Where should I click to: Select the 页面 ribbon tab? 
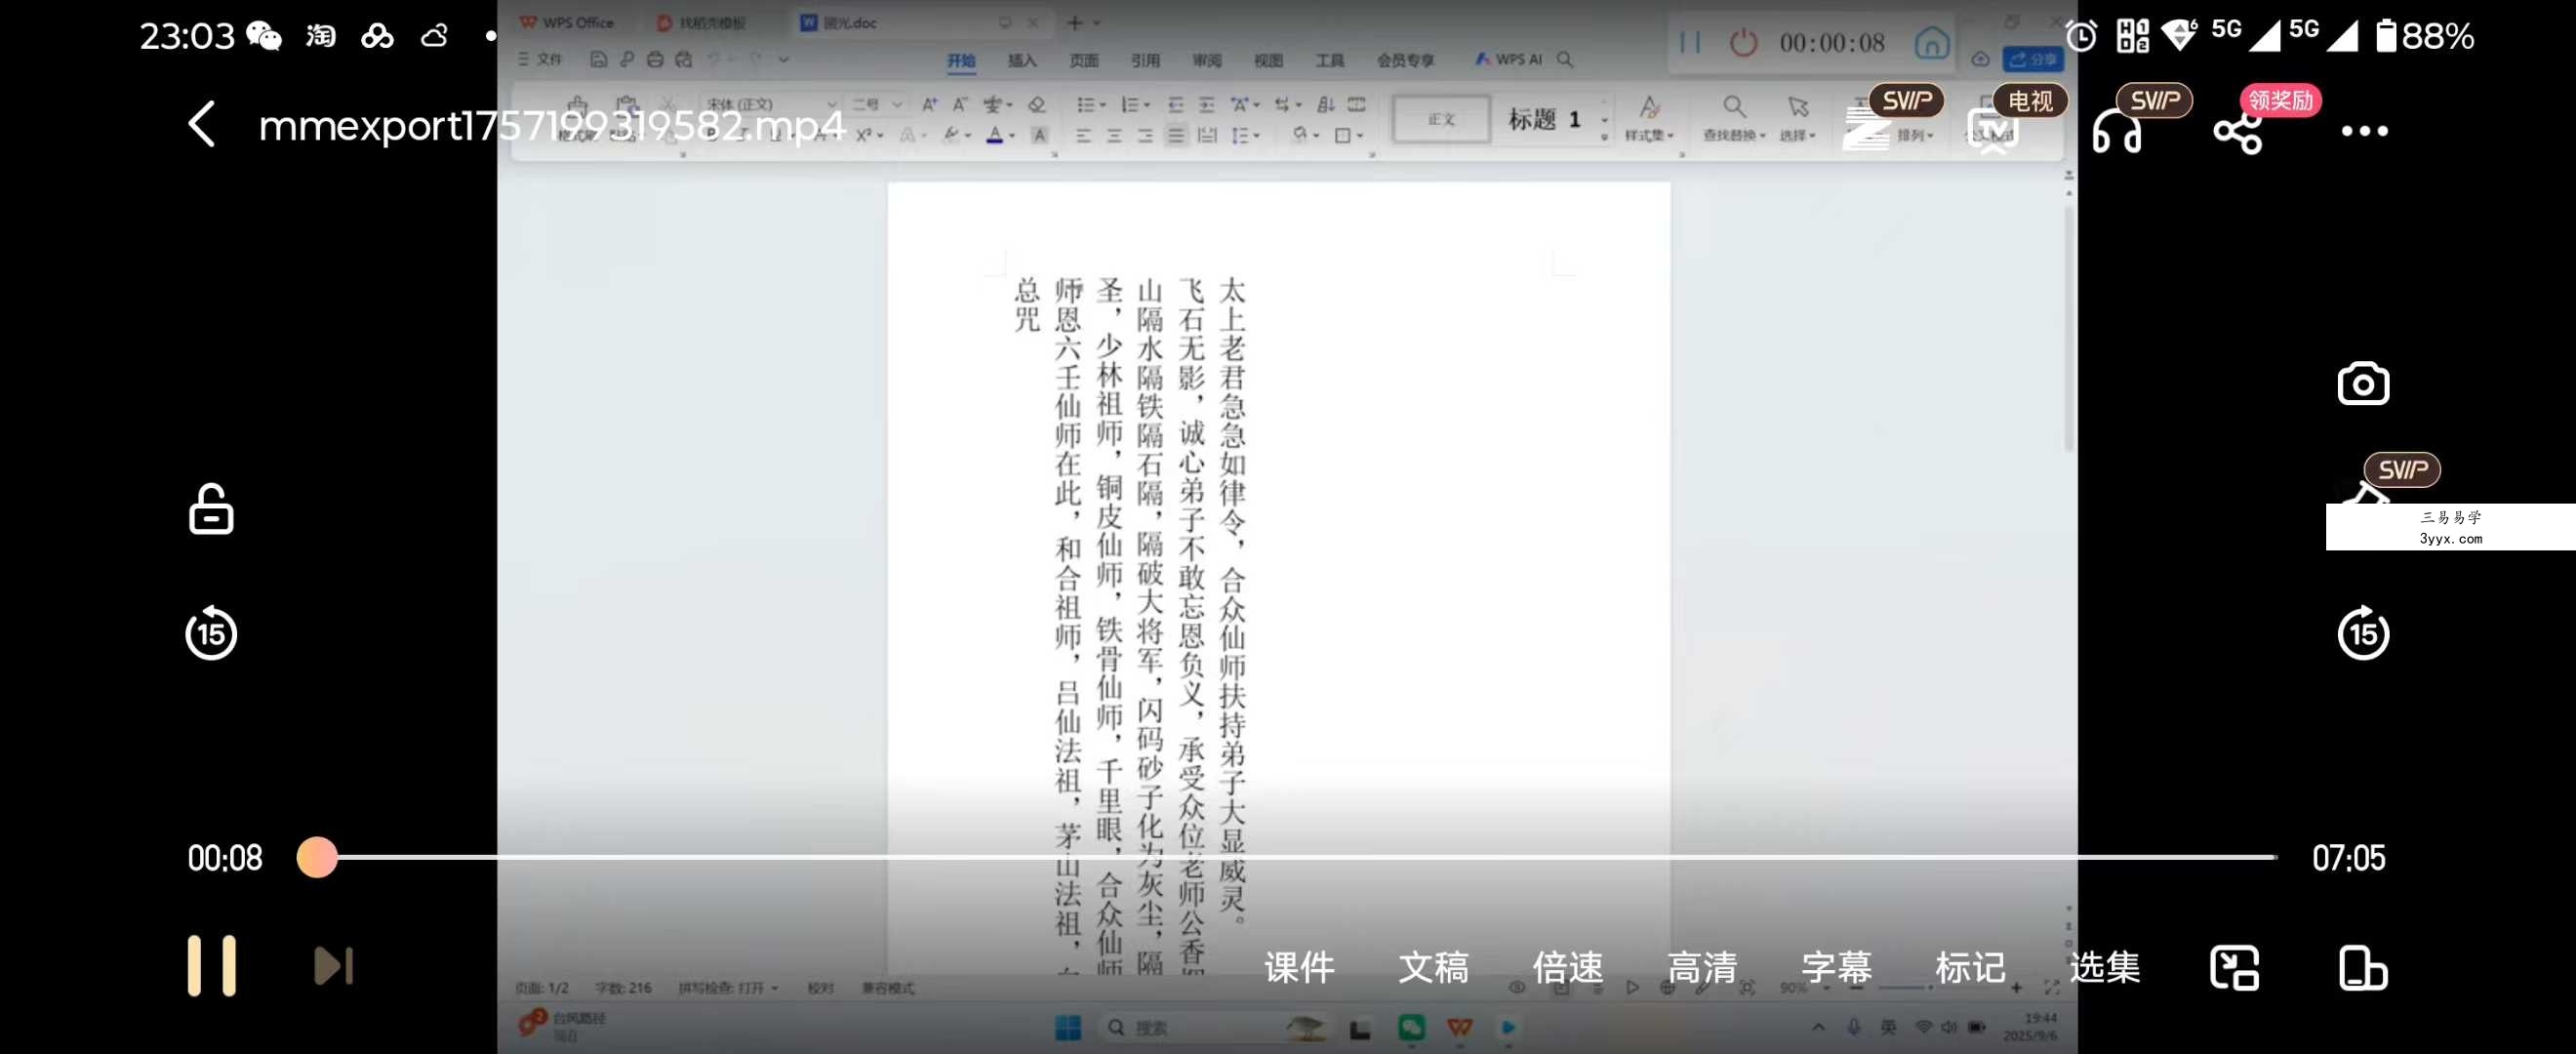coord(1083,61)
